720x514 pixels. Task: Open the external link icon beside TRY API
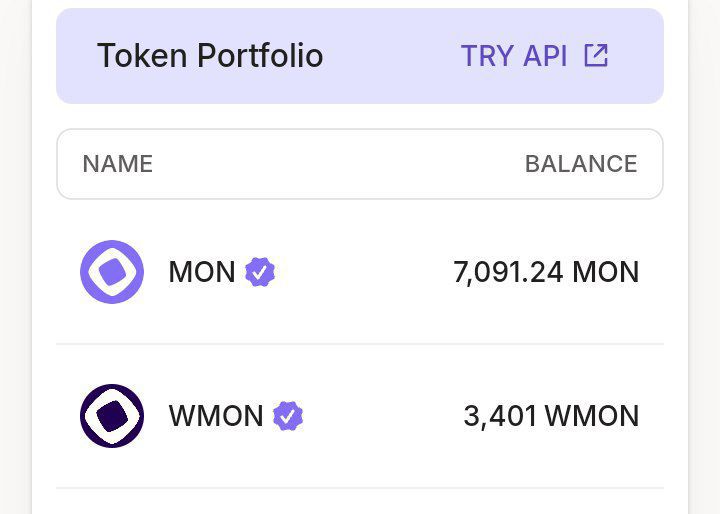point(596,56)
